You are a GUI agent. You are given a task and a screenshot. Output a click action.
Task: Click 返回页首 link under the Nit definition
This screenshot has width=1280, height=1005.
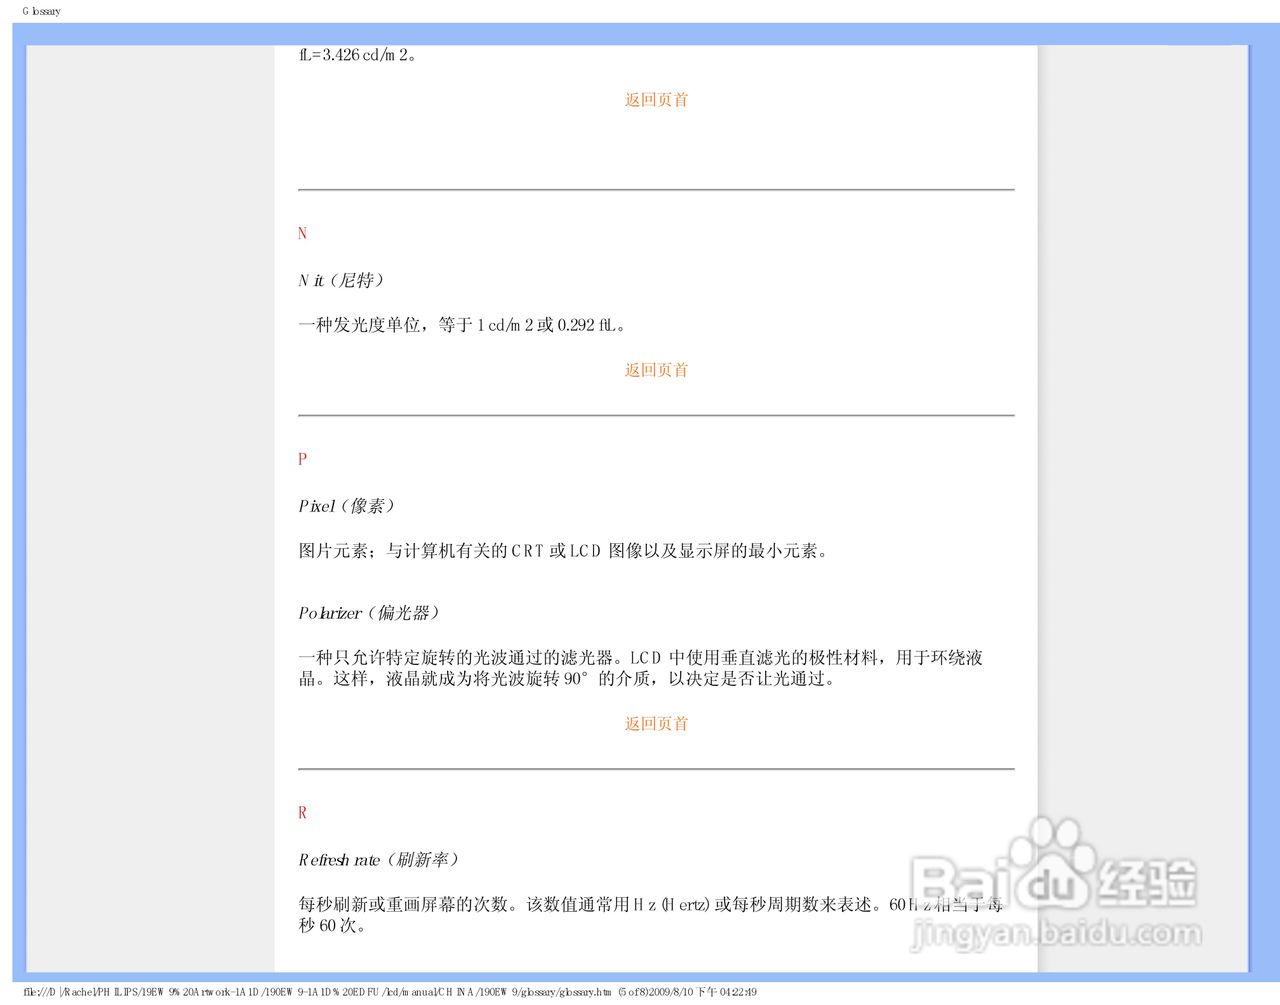point(656,370)
